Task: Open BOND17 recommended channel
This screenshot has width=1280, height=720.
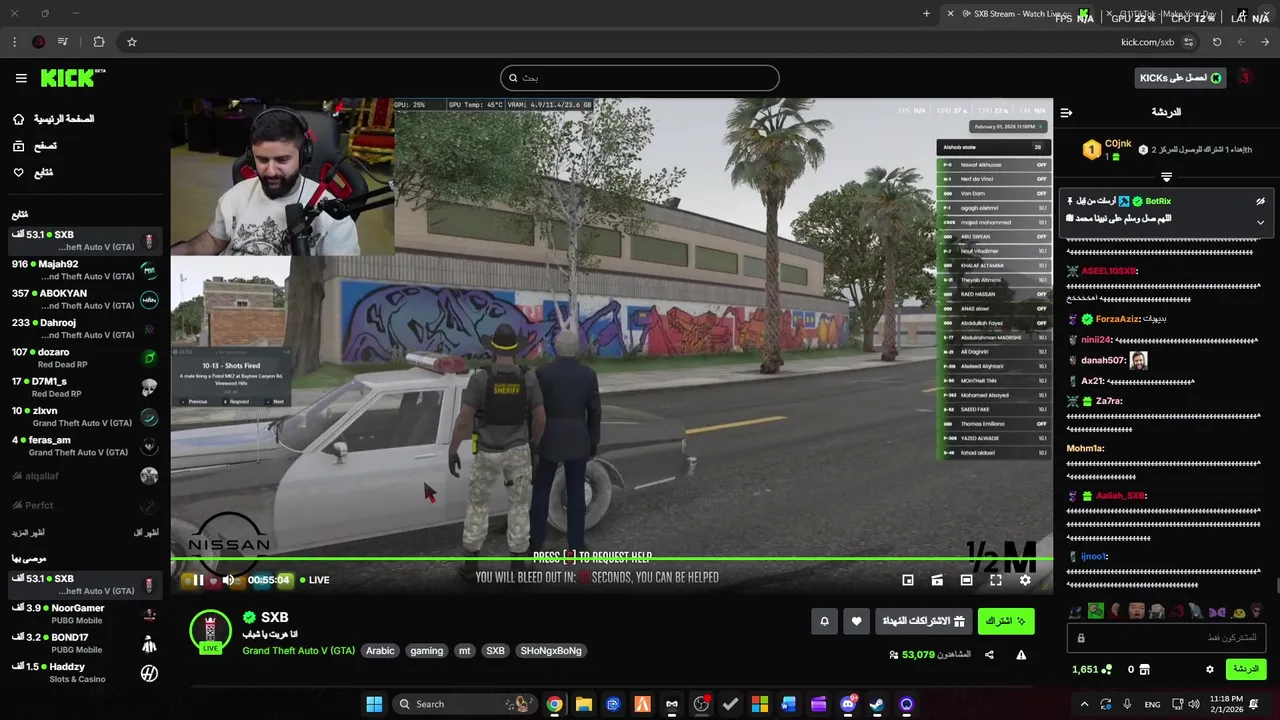Action: pos(85,643)
